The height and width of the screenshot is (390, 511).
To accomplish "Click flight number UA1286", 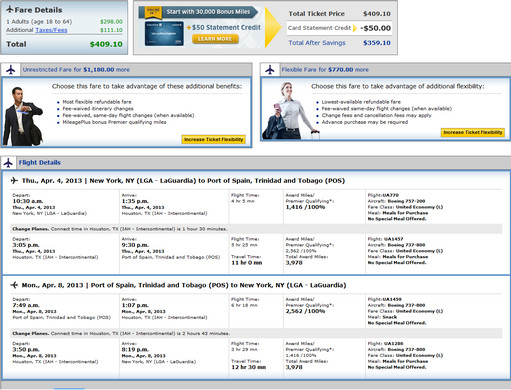I will 393,343.
